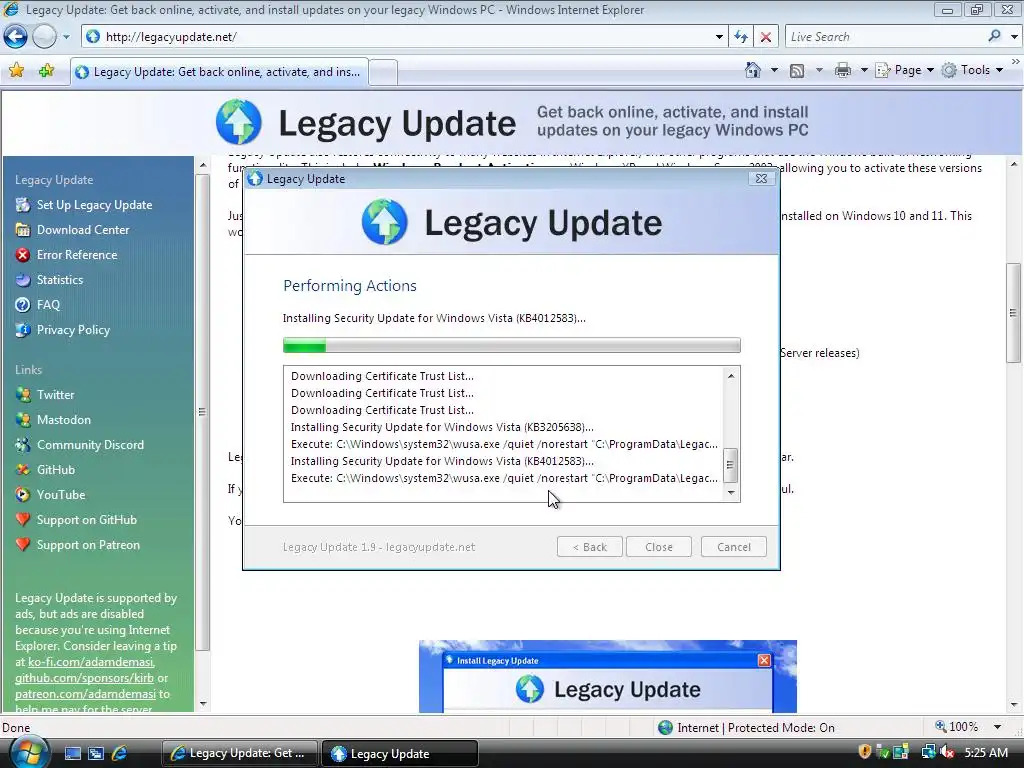The width and height of the screenshot is (1024, 768).
Task: Follow the patreon.com/adamdemasi link
Action: (x=86, y=694)
